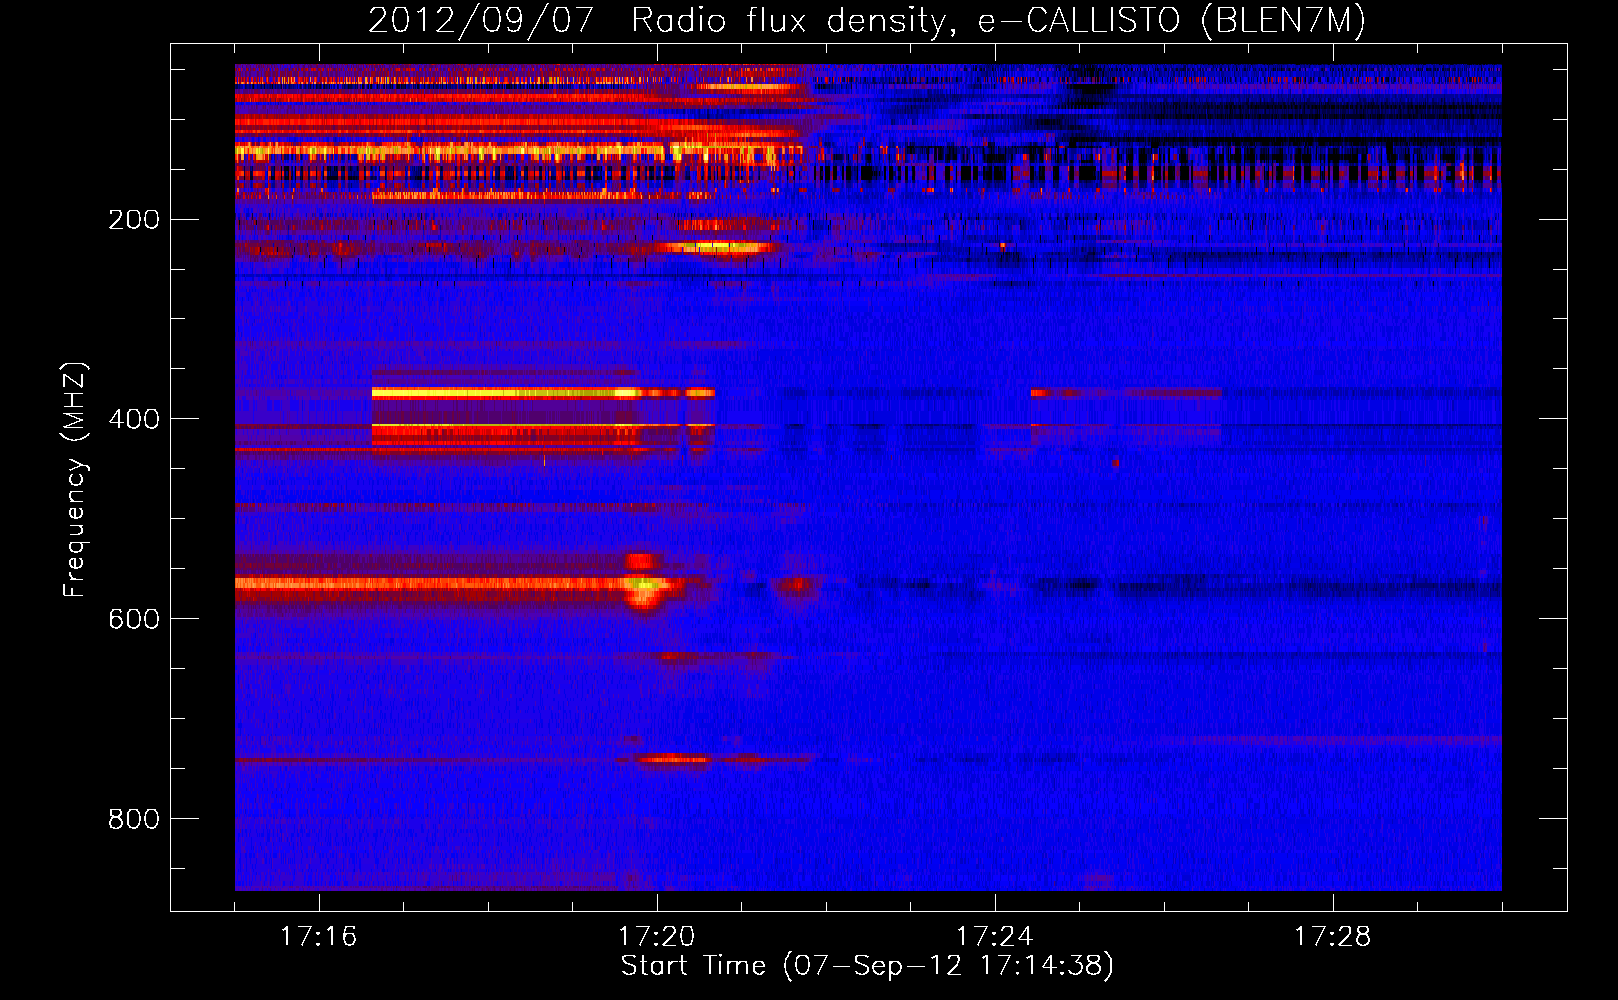
Task: Click the bright burst blob near 600 MHz at 17:20
Action: (644, 583)
